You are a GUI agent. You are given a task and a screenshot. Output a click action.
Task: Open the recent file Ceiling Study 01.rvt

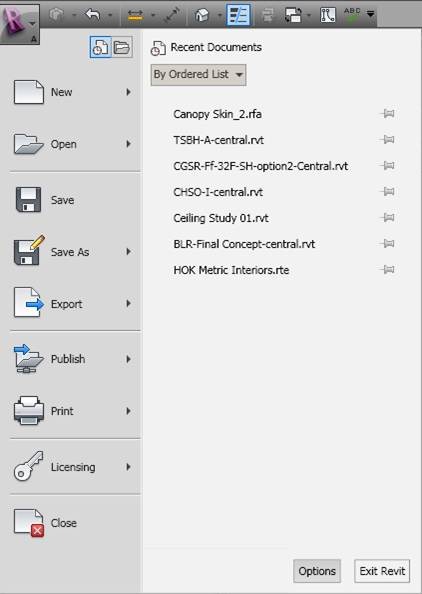(221, 218)
